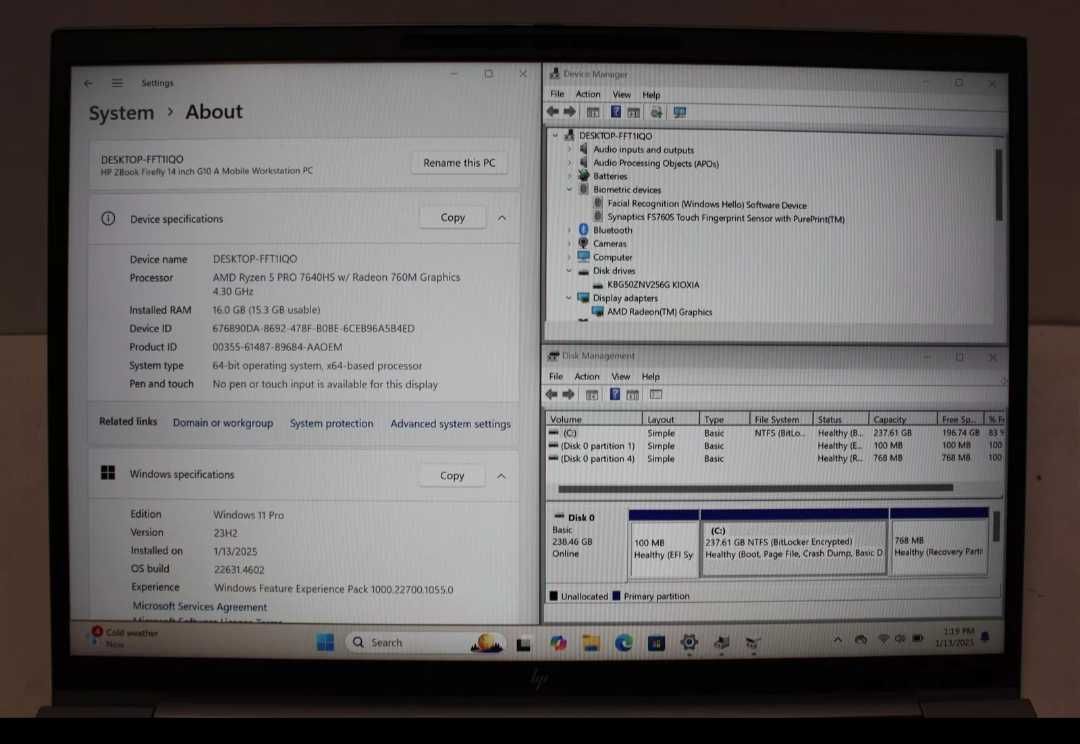The image size is (1080, 744).
Task: Open the Domain or workgroup link
Action: (222, 423)
